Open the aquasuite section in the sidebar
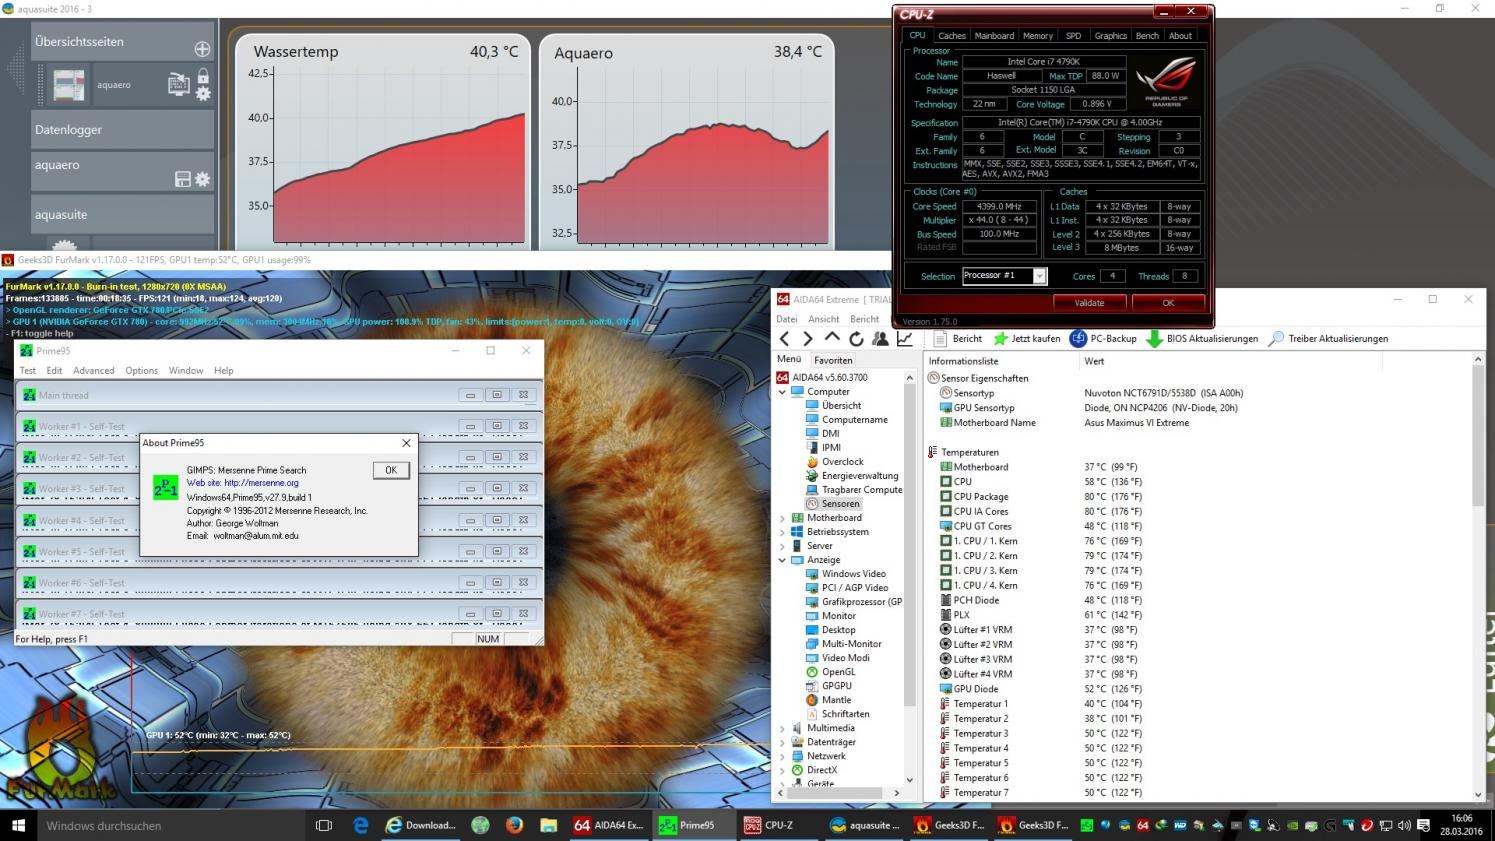This screenshot has height=841, width=1495. (122, 214)
